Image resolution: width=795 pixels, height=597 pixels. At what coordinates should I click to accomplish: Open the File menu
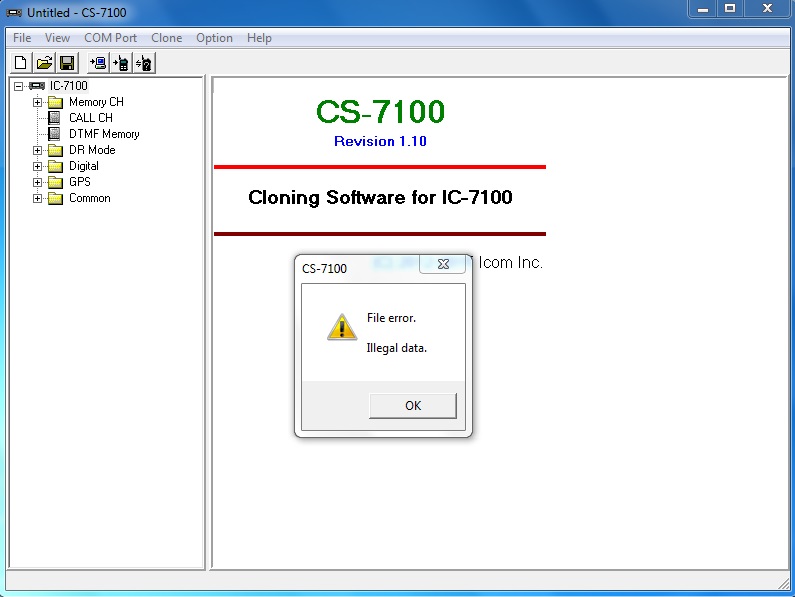(22, 38)
